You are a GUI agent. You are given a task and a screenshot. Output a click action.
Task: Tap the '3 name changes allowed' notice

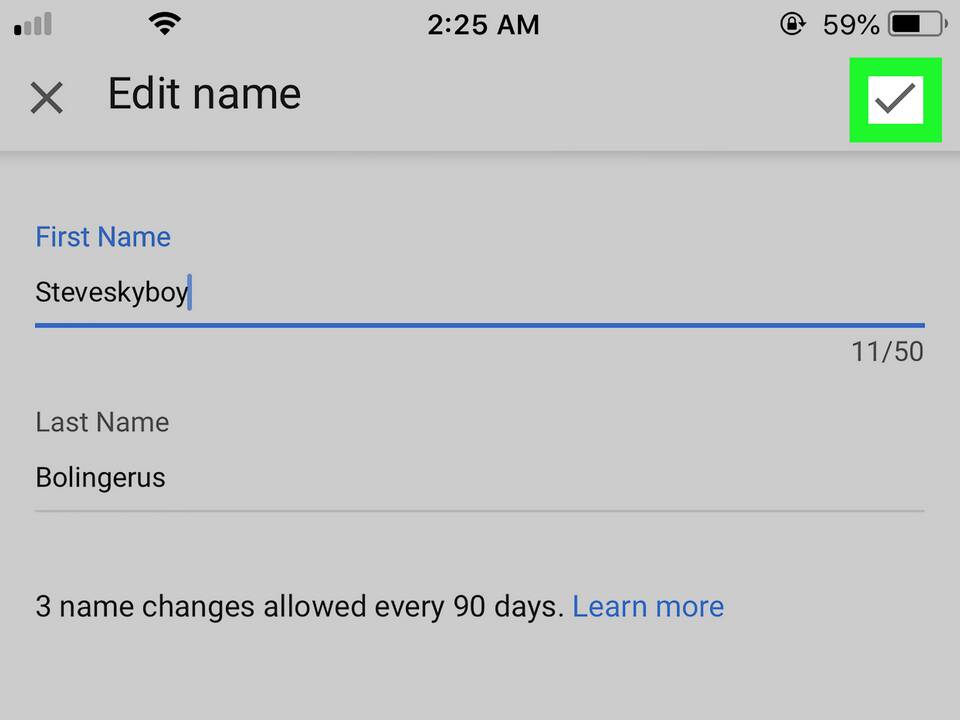(x=299, y=607)
